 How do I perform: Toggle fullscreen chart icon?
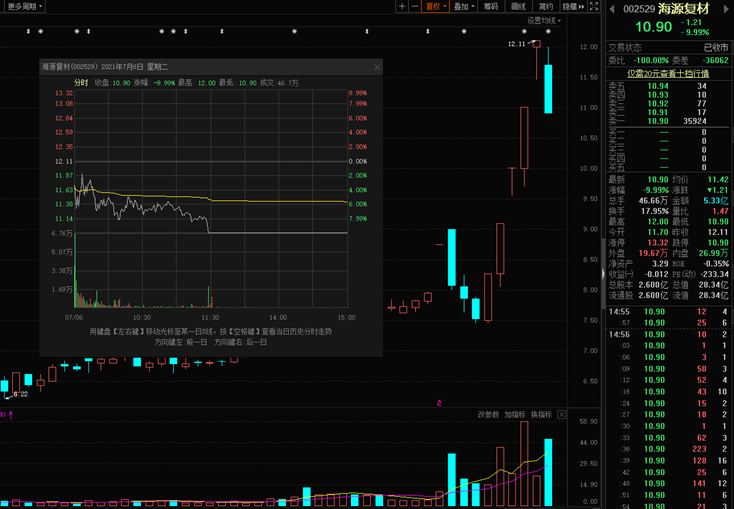coord(594,6)
